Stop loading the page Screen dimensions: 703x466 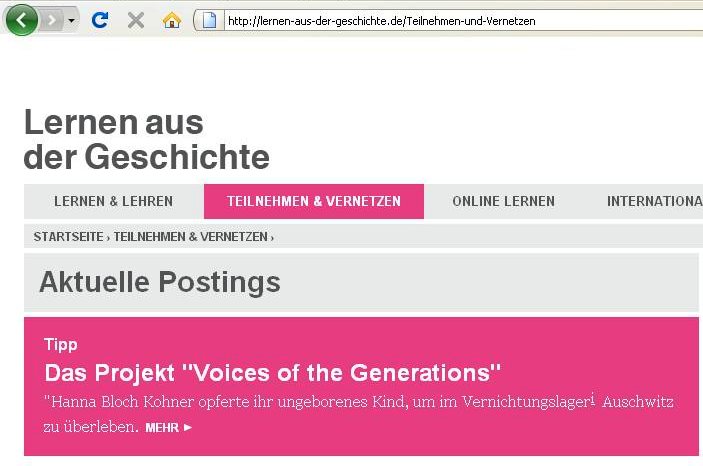tap(136, 19)
